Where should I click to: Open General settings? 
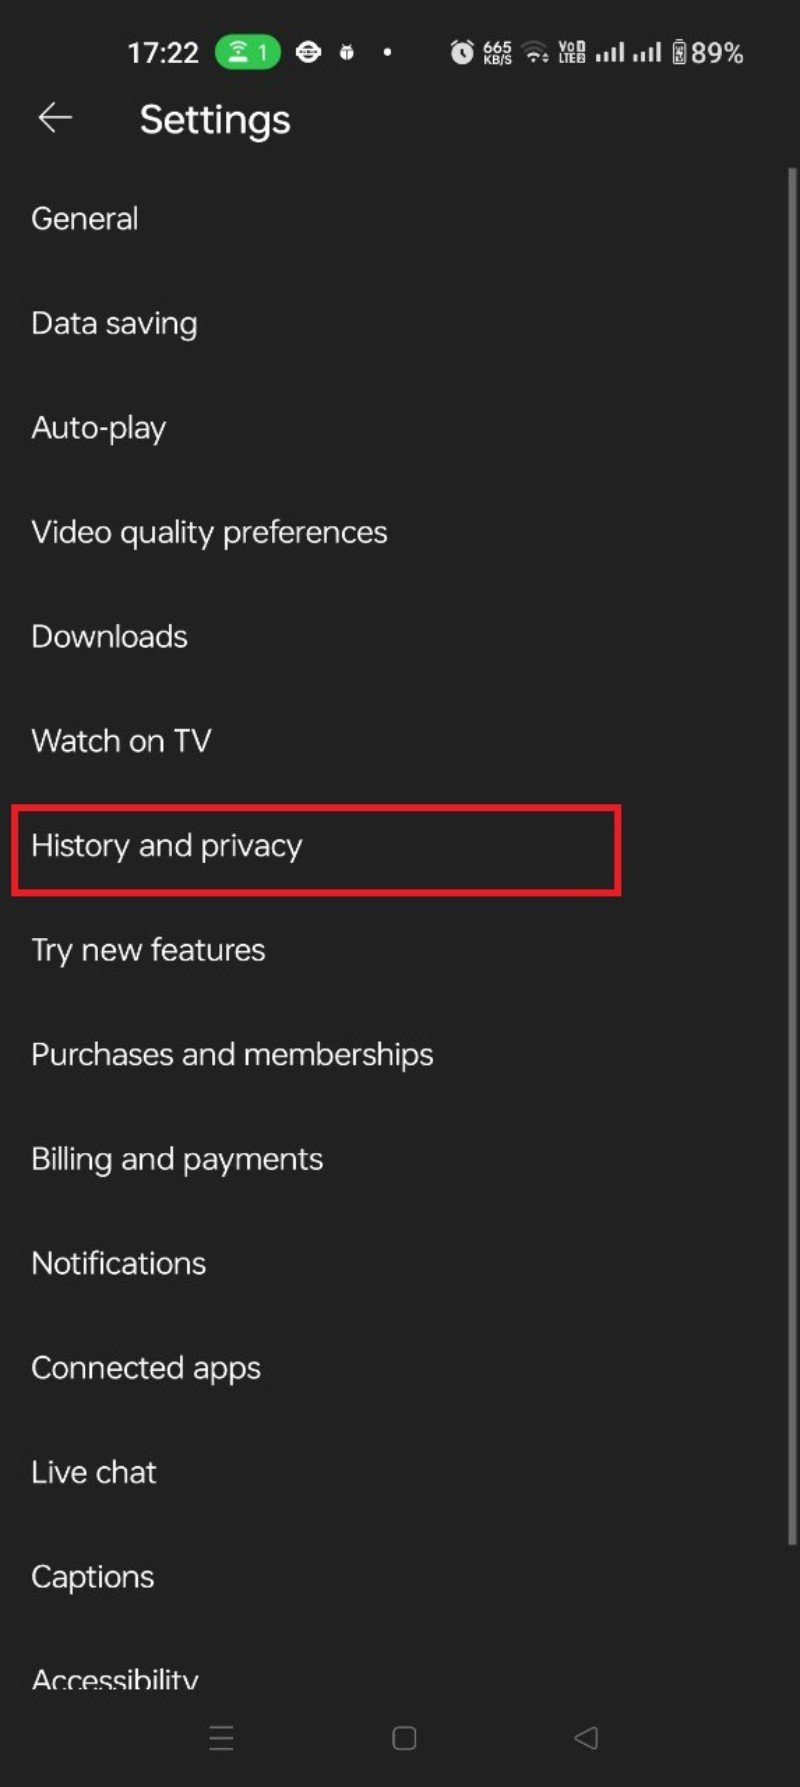pyautogui.click(x=85, y=219)
